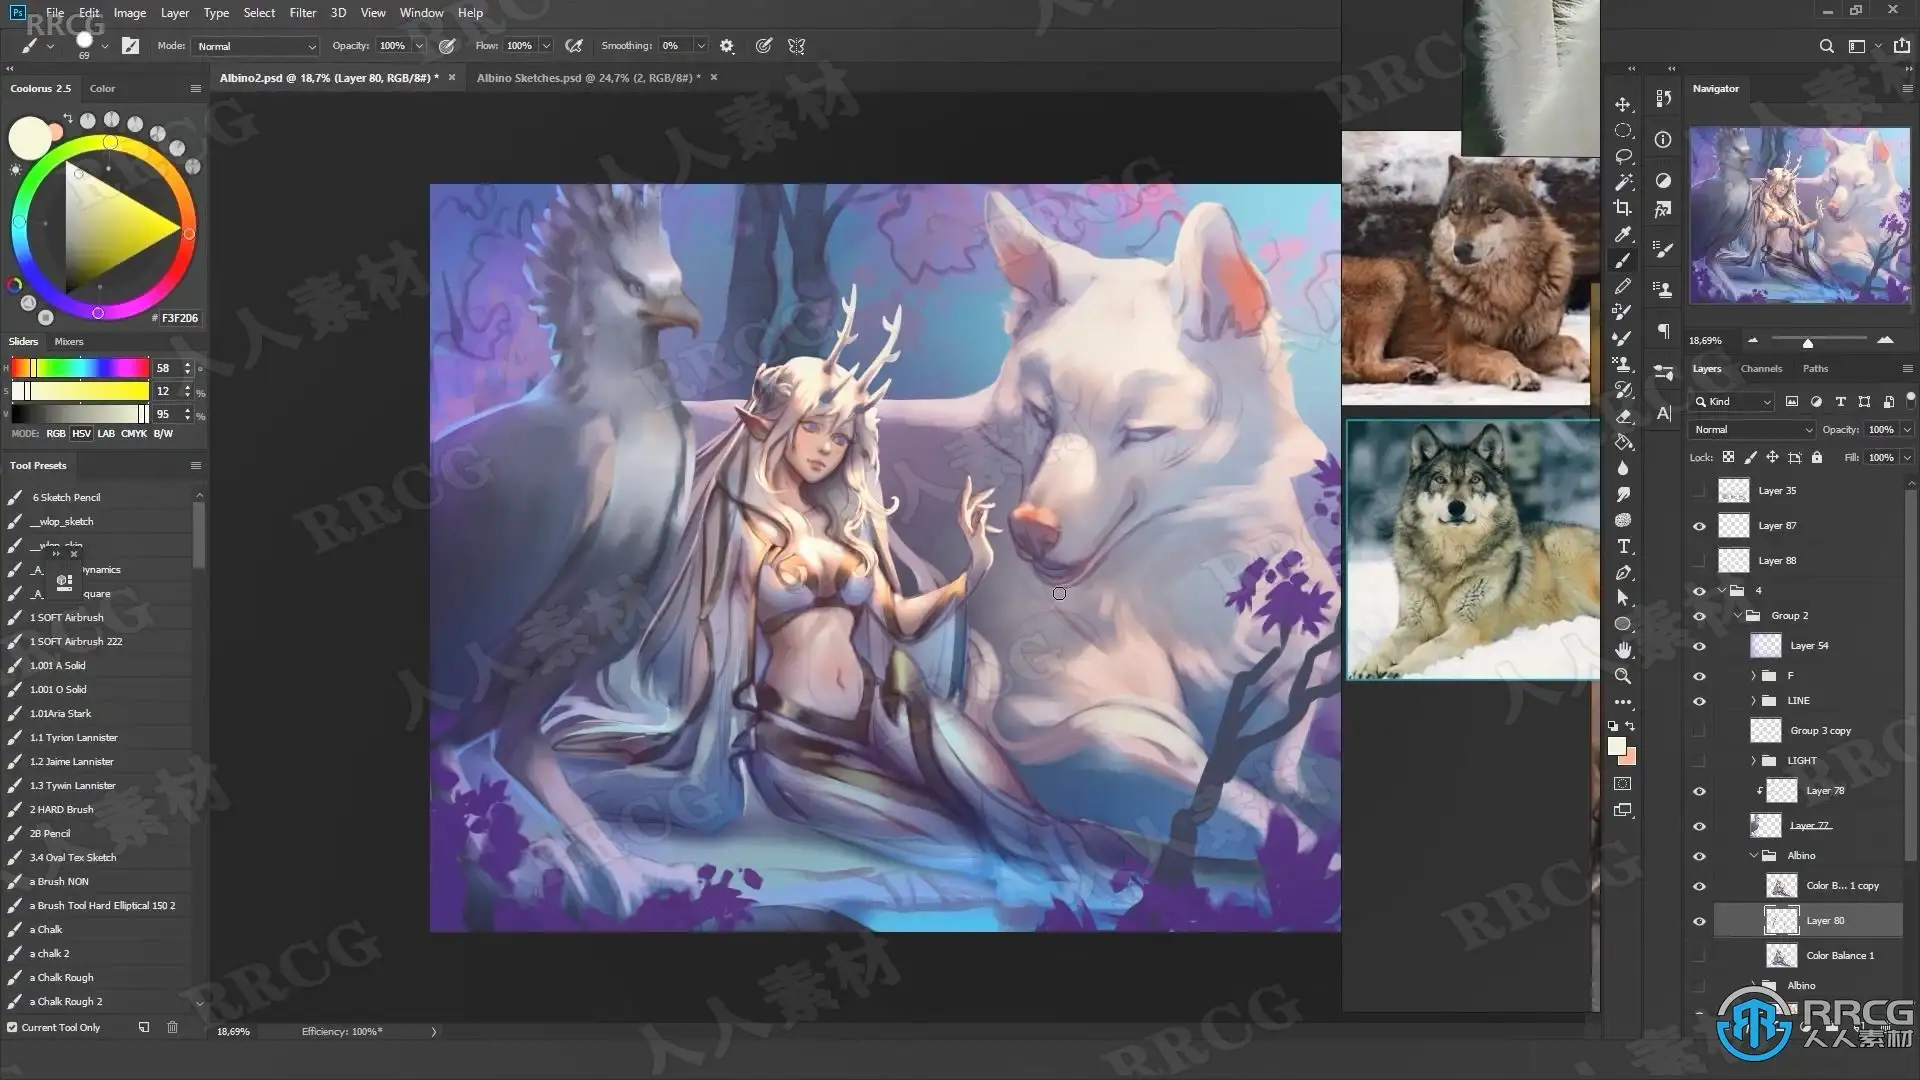
Task: Open the Filter menu
Action: pos(302,13)
